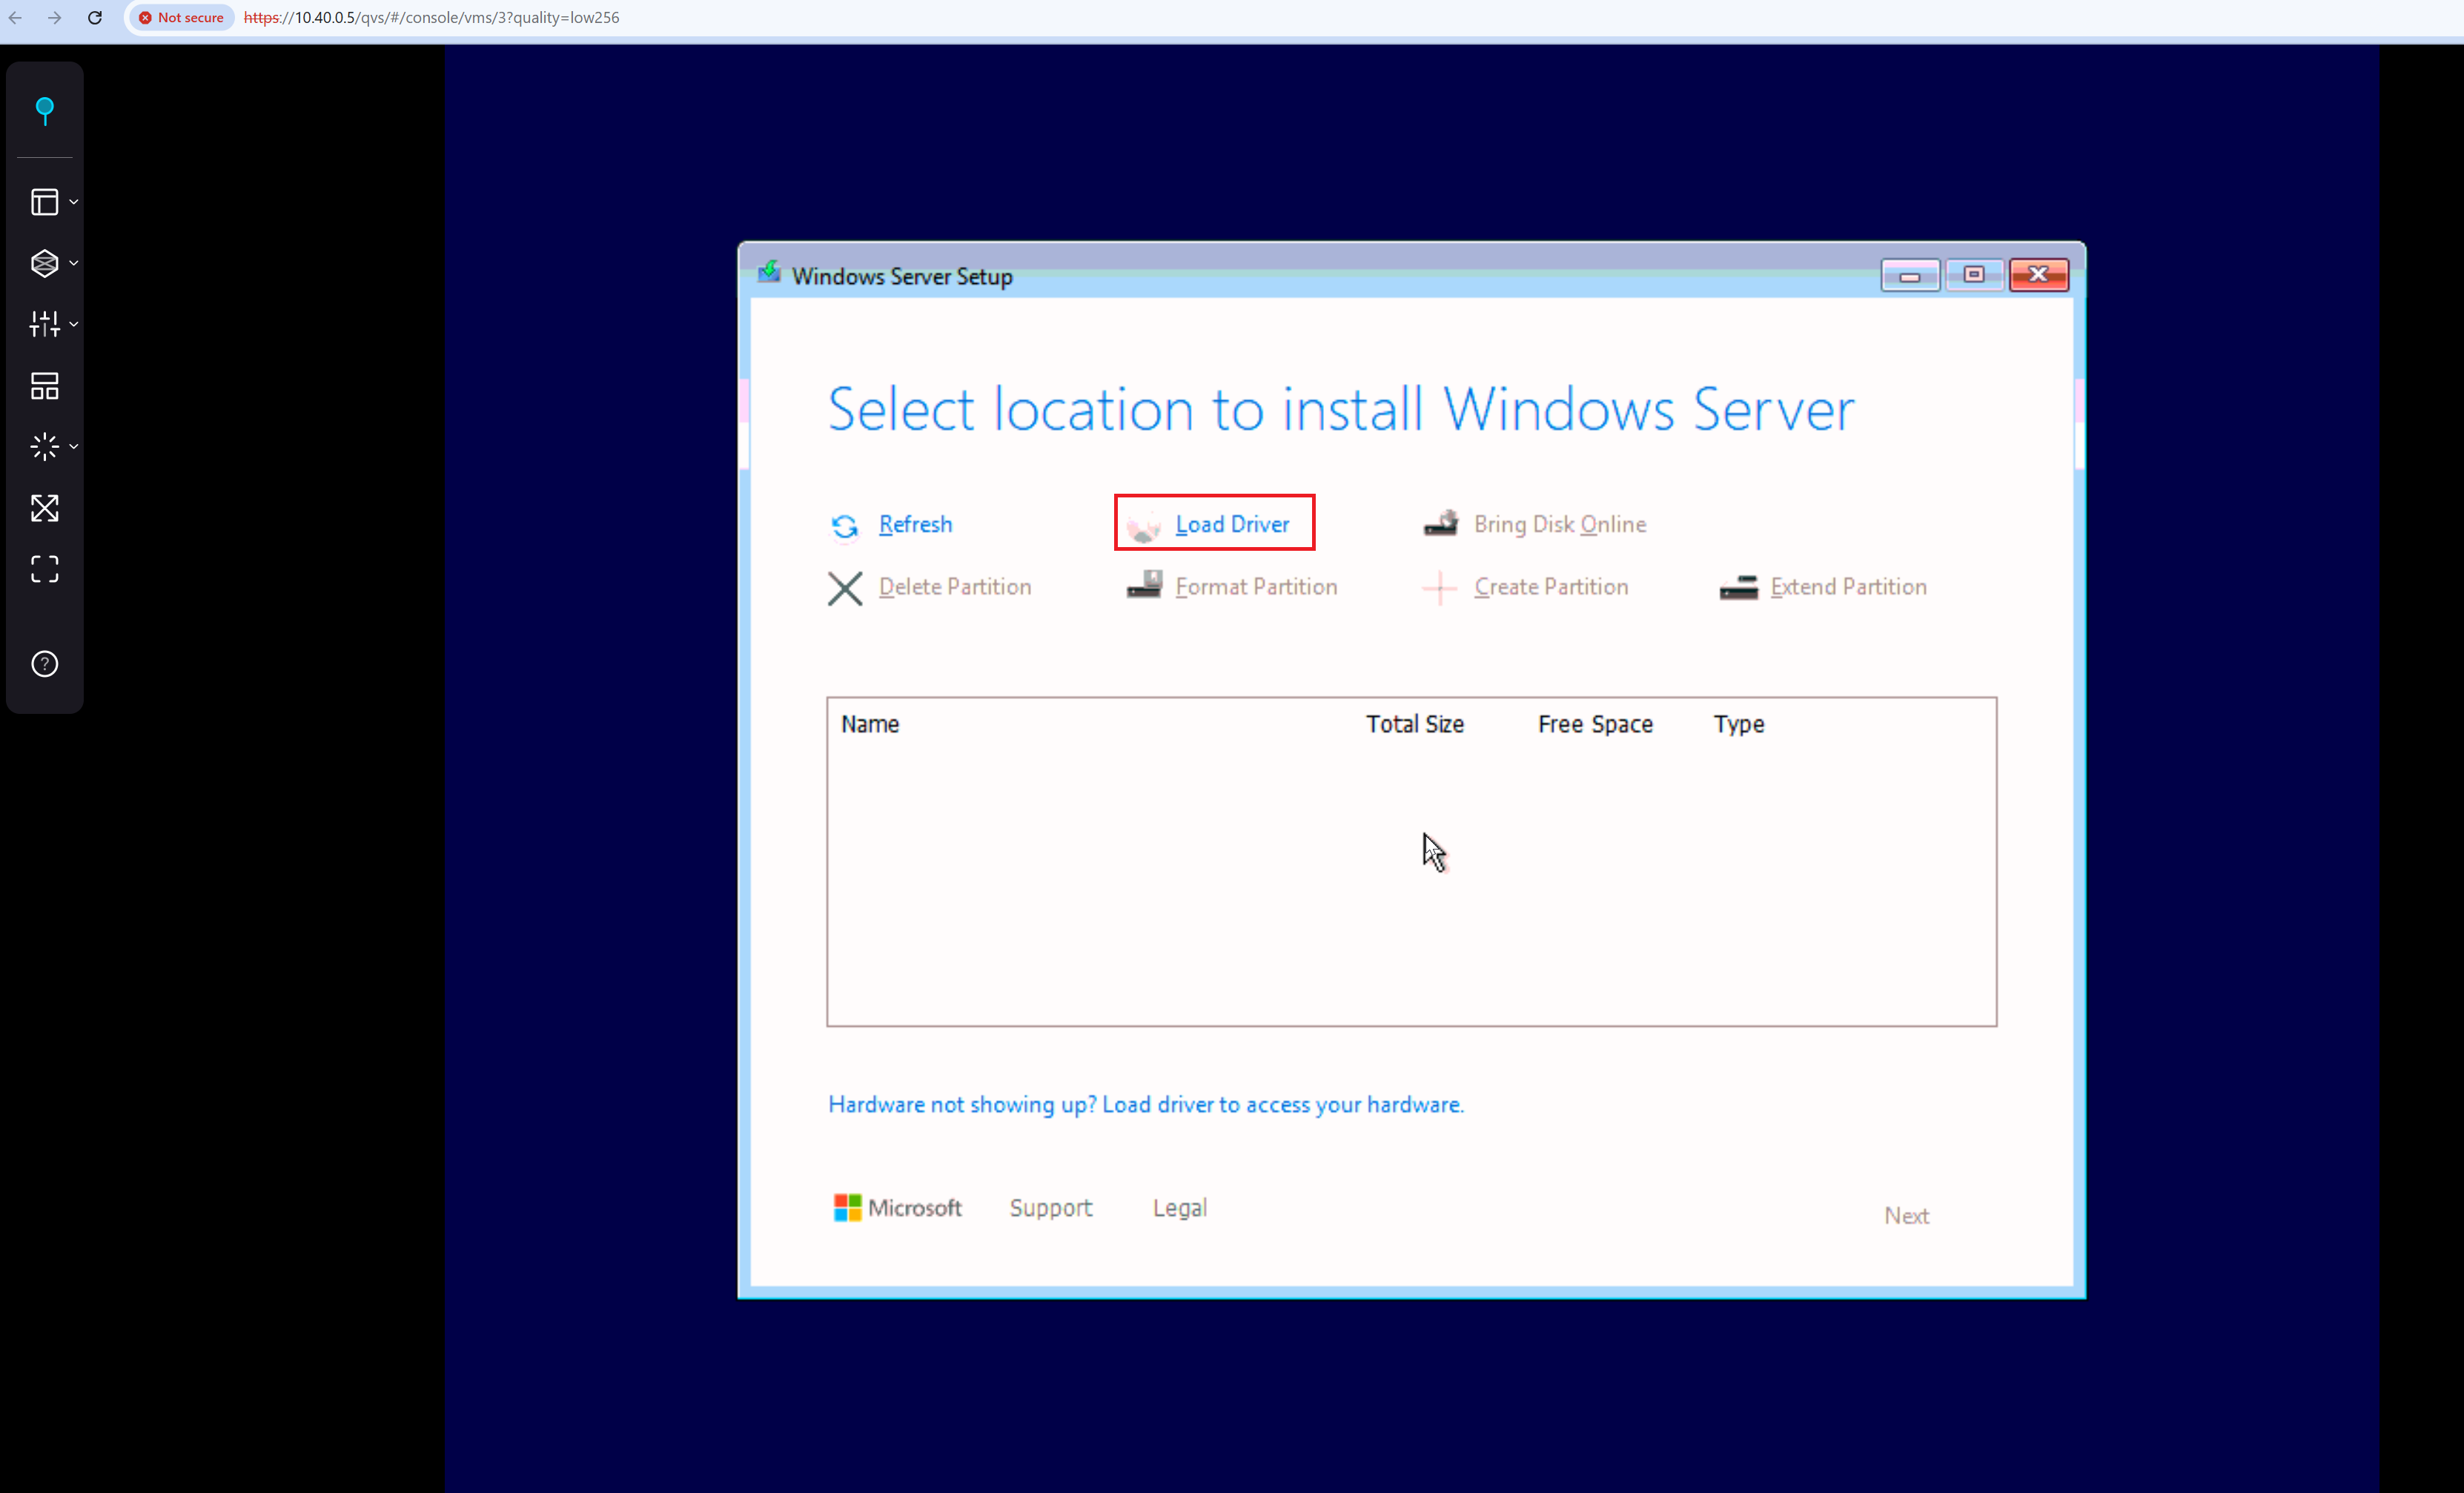Click the 3D cube icon in sidebar

44,263
